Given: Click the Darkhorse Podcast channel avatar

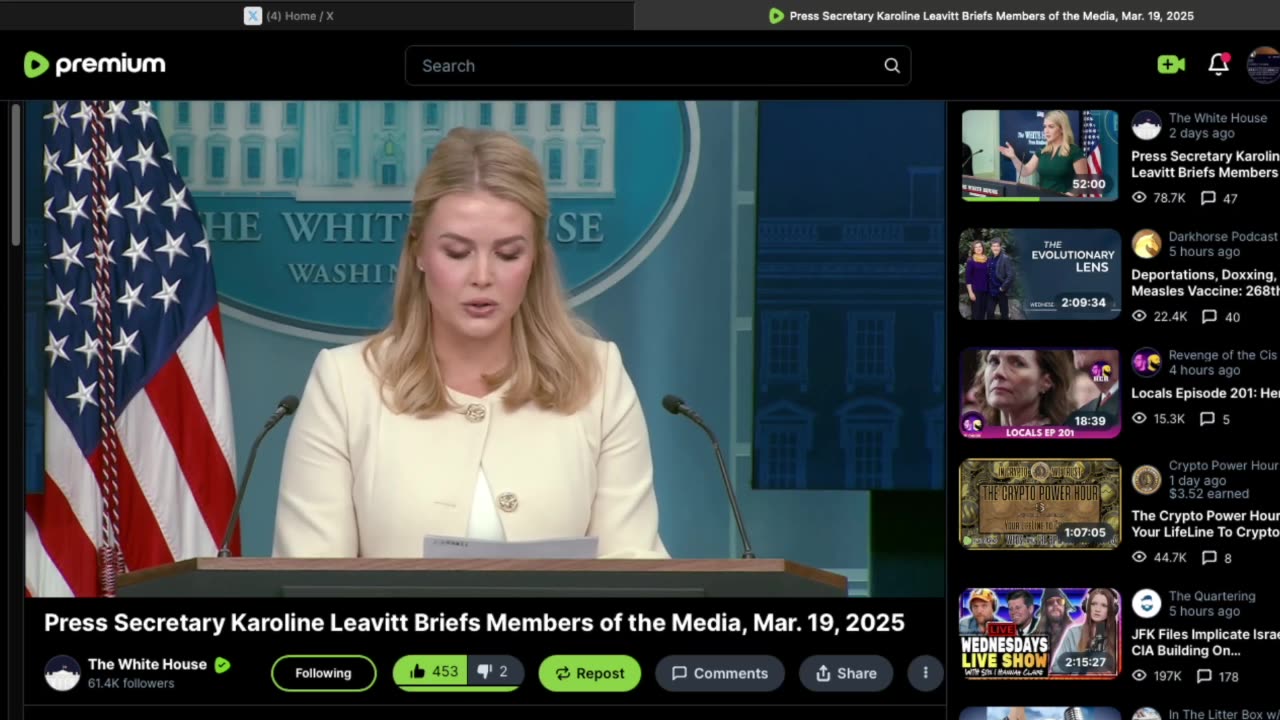Looking at the screenshot, I should (x=1147, y=244).
